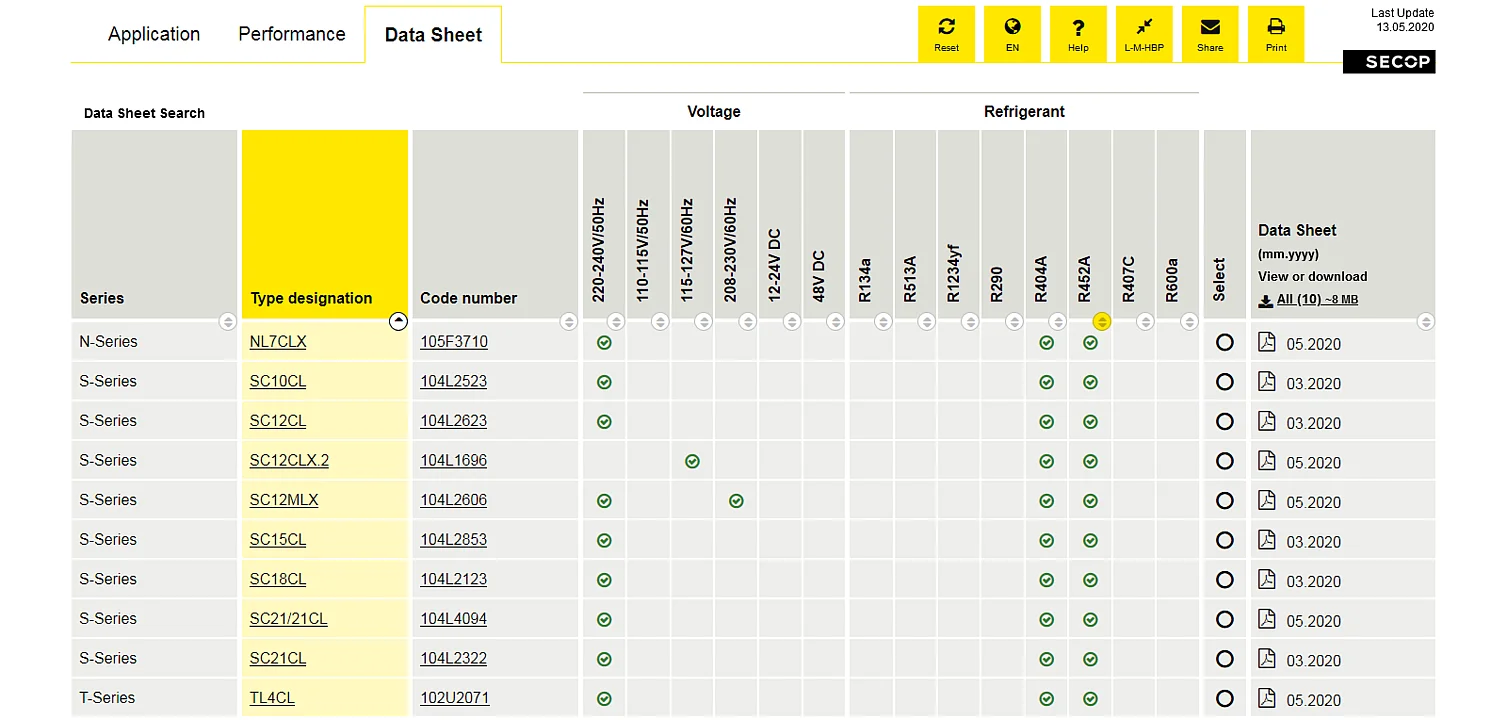The image size is (1507, 720).
Task: Click the Print icon
Action: (x=1276, y=33)
